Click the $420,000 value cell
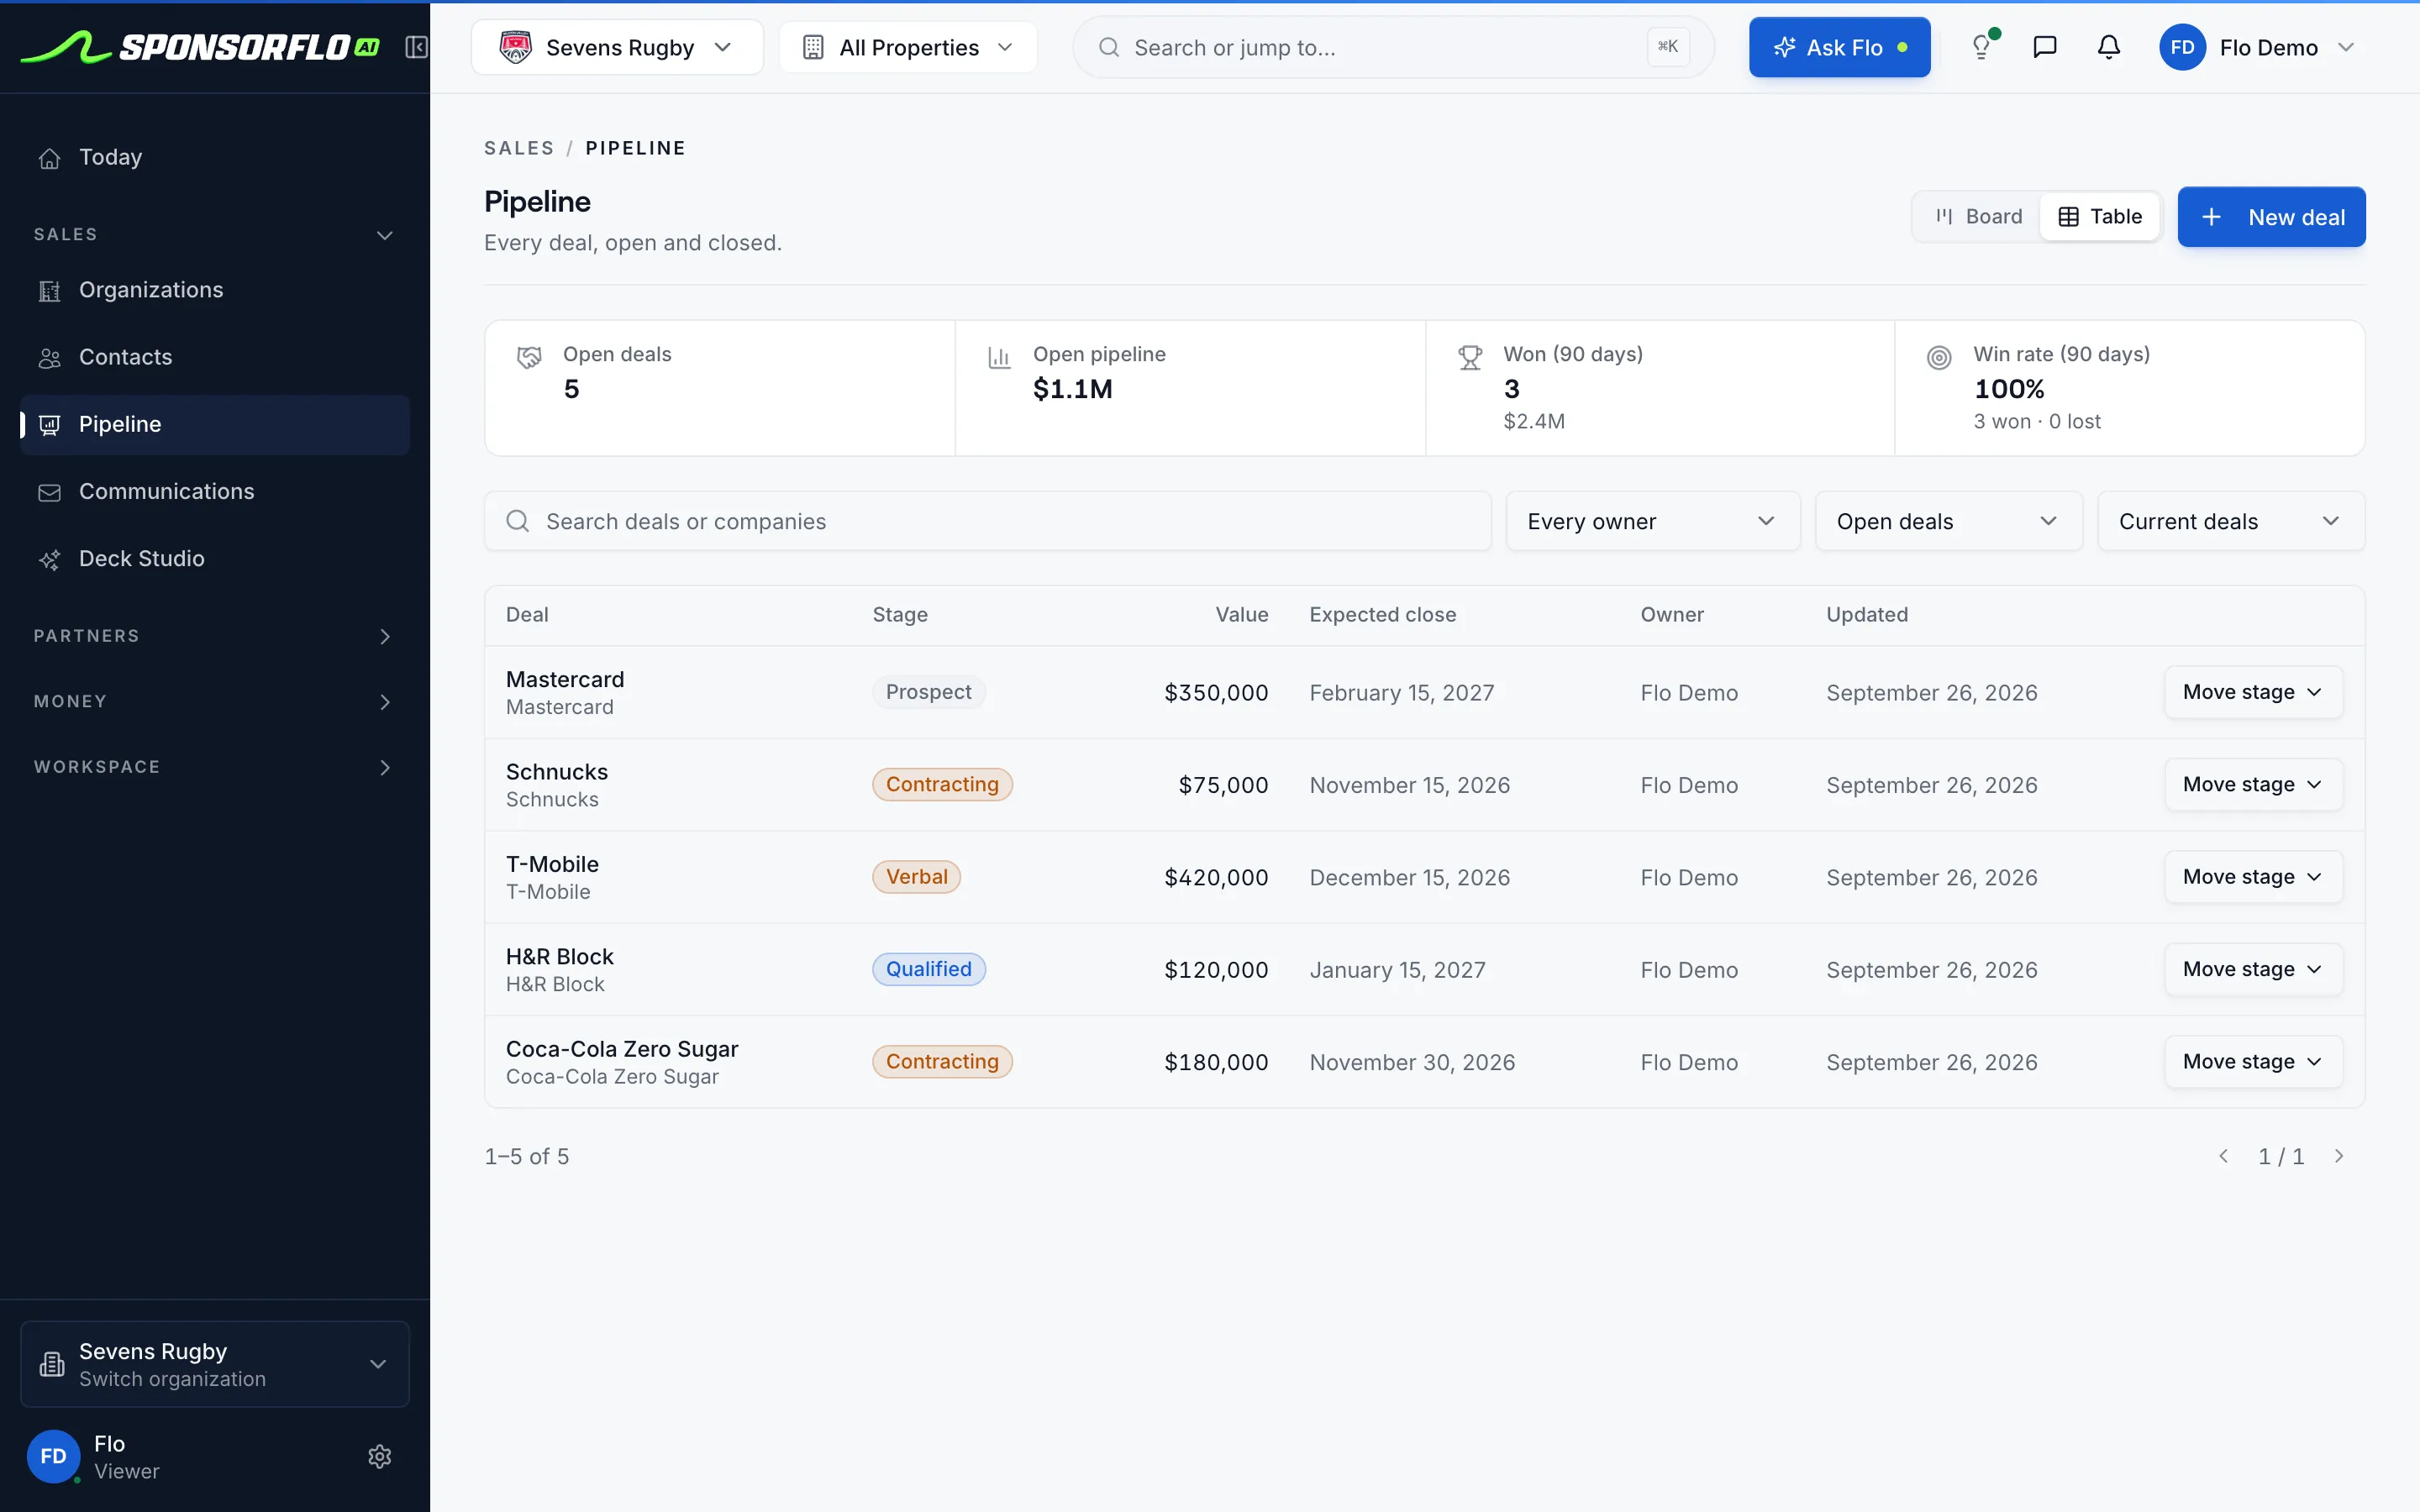 [x=1216, y=878]
